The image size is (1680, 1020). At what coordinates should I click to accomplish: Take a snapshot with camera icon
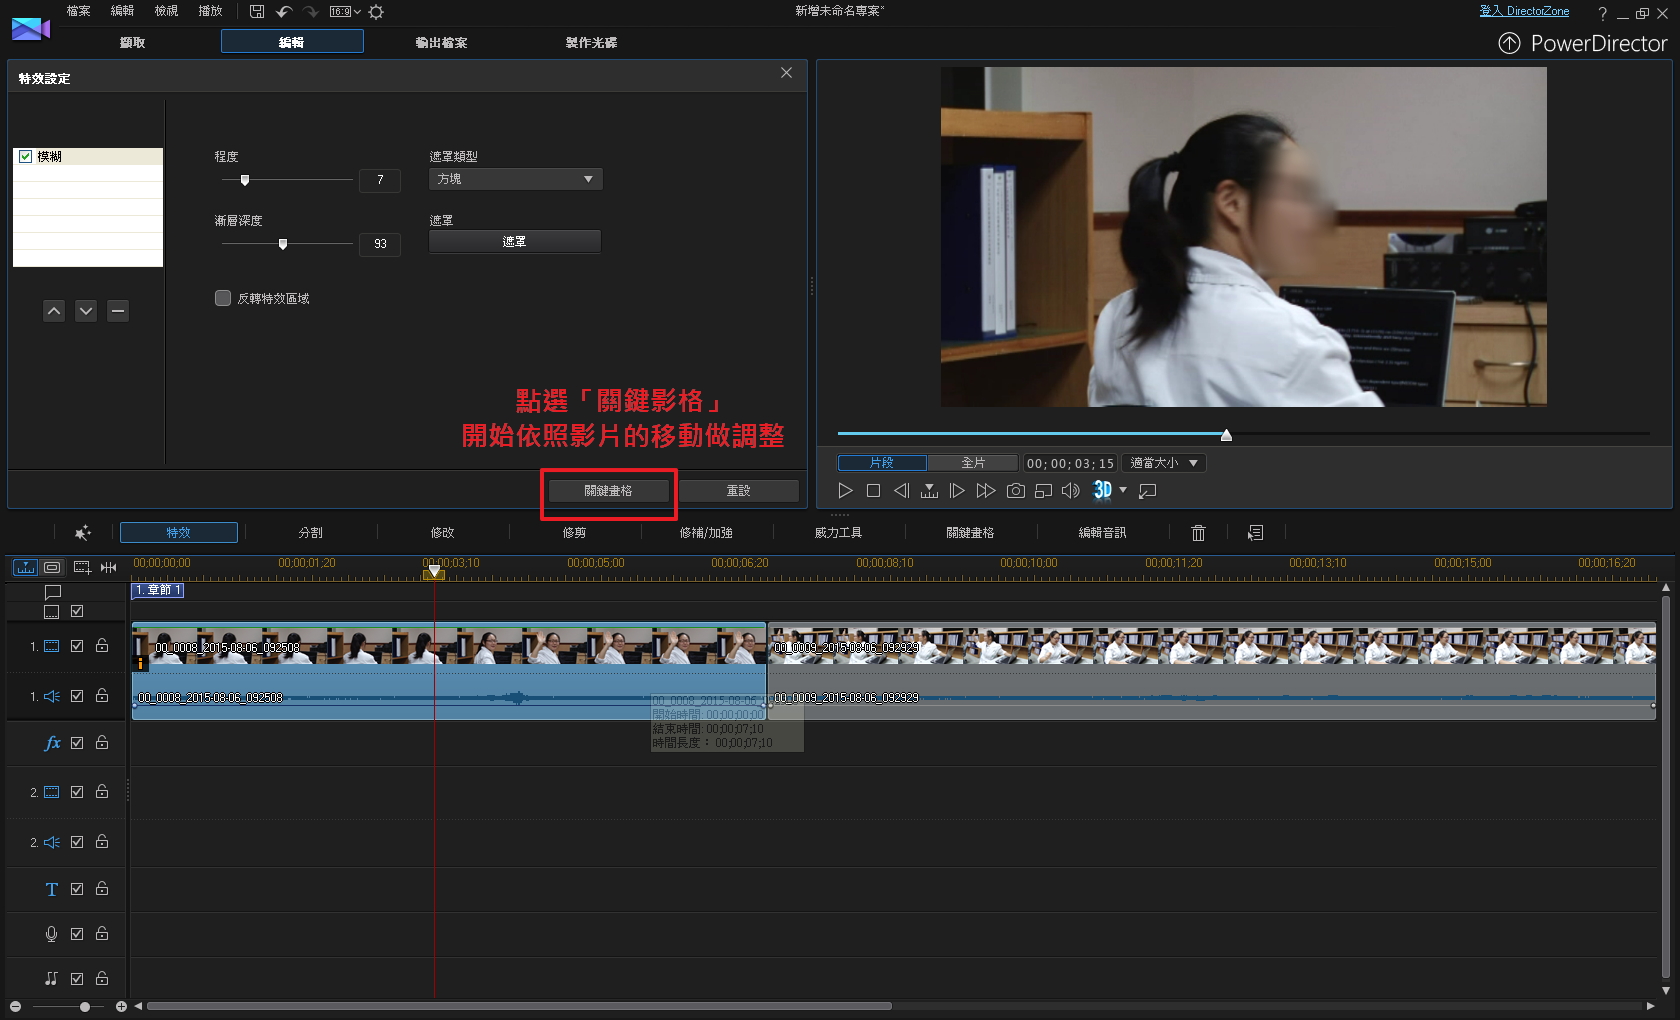coord(1015,491)
